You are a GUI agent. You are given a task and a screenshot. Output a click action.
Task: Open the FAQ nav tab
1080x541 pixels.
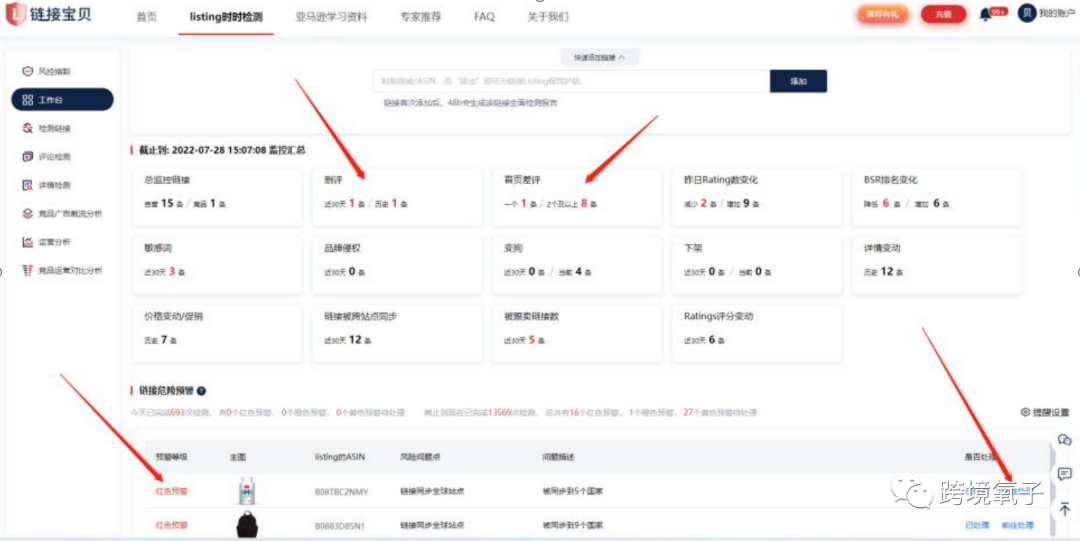(x=484, y=17)
